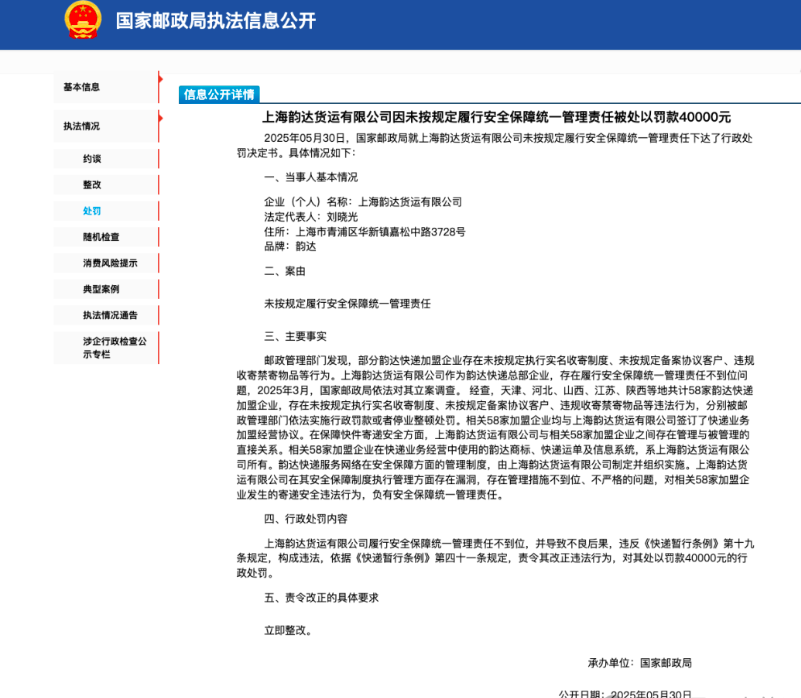Select the 处罚 section in the sidebar

pyautogui.click(x=92, y=211)
